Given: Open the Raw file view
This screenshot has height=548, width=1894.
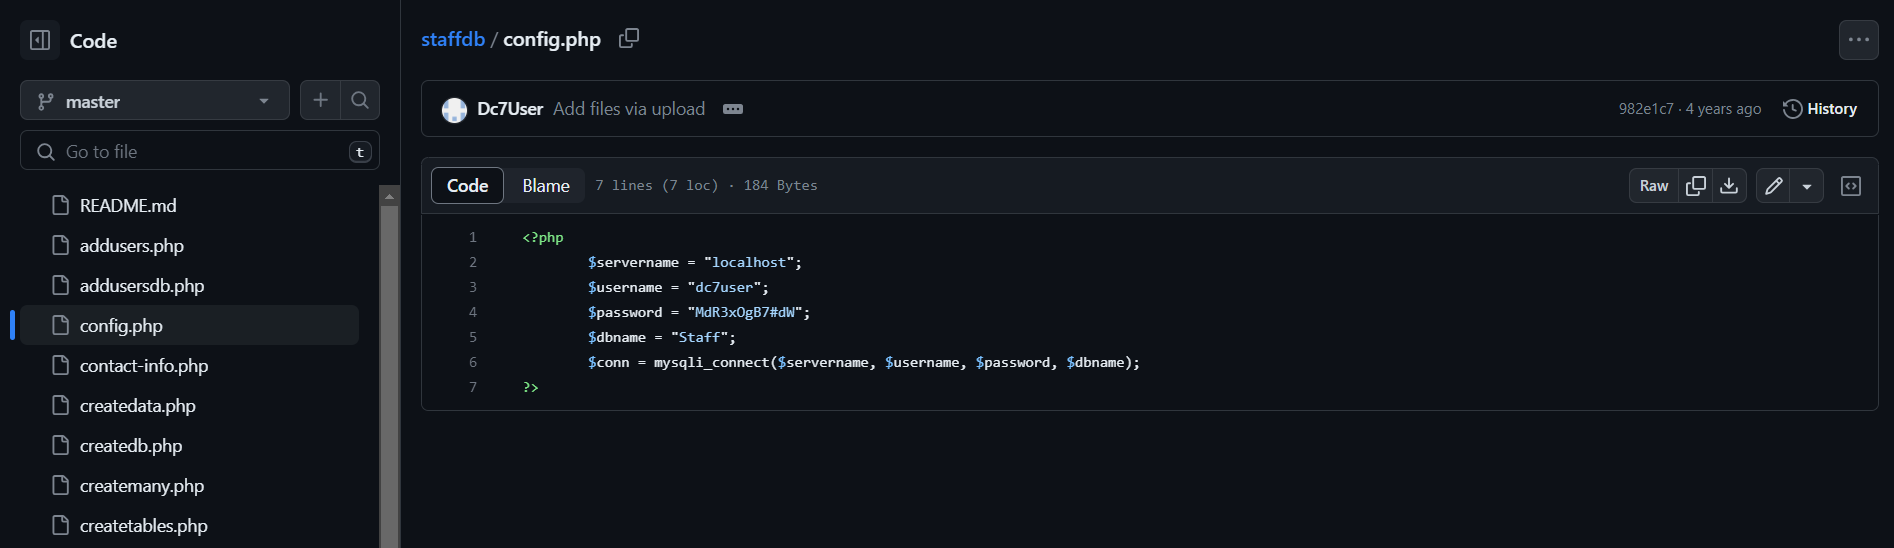Looking at the screenshot, I should (x=1654, y=186).
